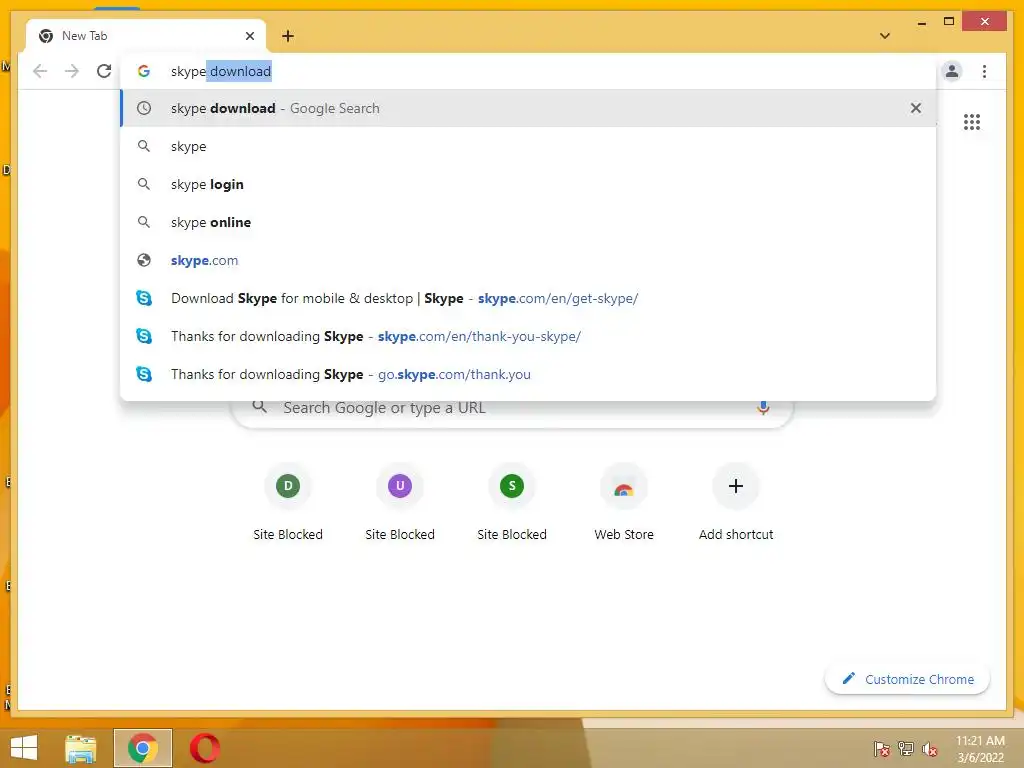Launch Opera from the taskbar
This screenshot has height=768, width=1024.
pyautogui.click(x=205, y=748)
